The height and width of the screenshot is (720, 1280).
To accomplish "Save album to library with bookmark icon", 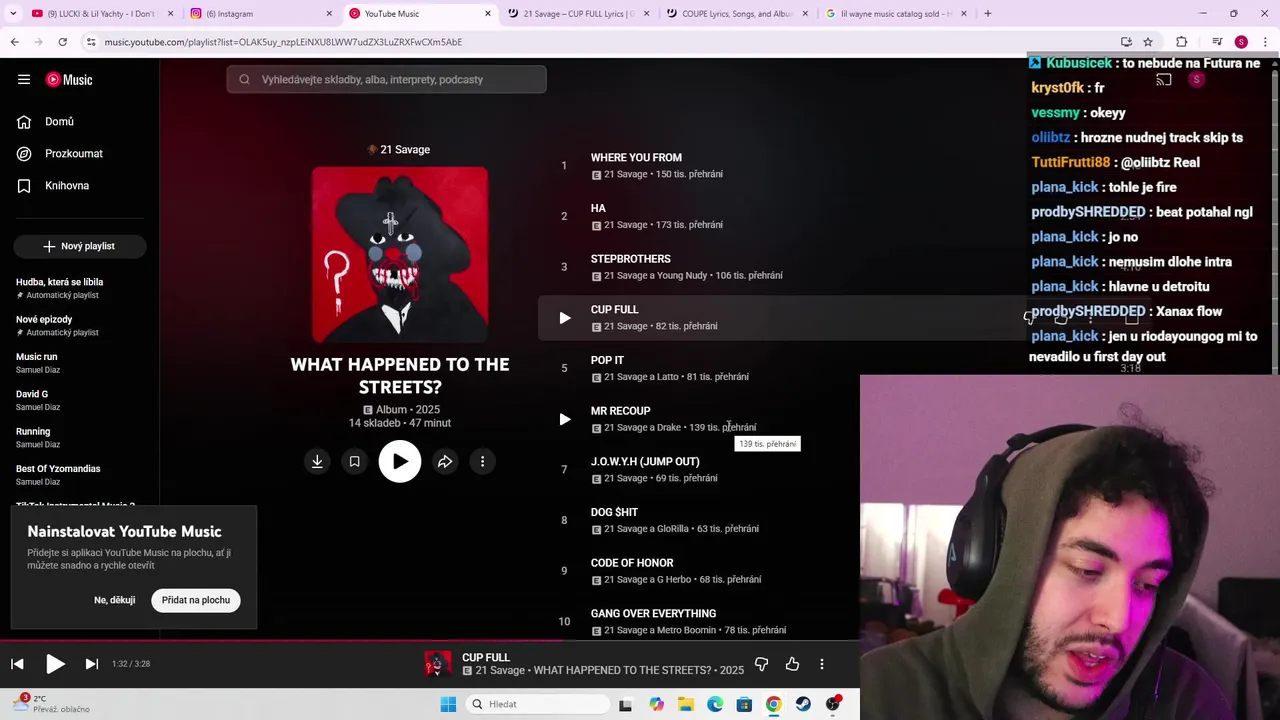I will point(354,462).
